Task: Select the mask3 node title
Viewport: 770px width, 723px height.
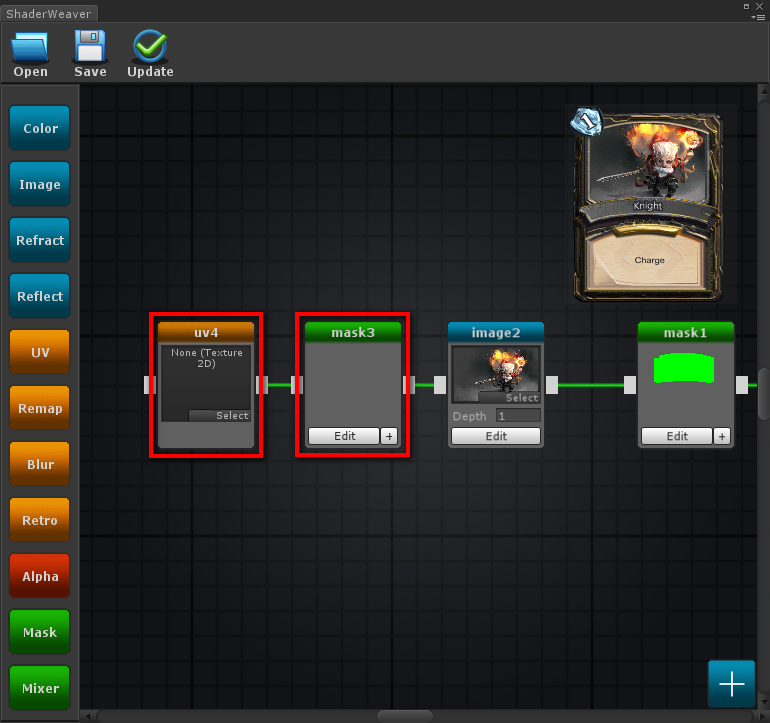Action: 353,333
